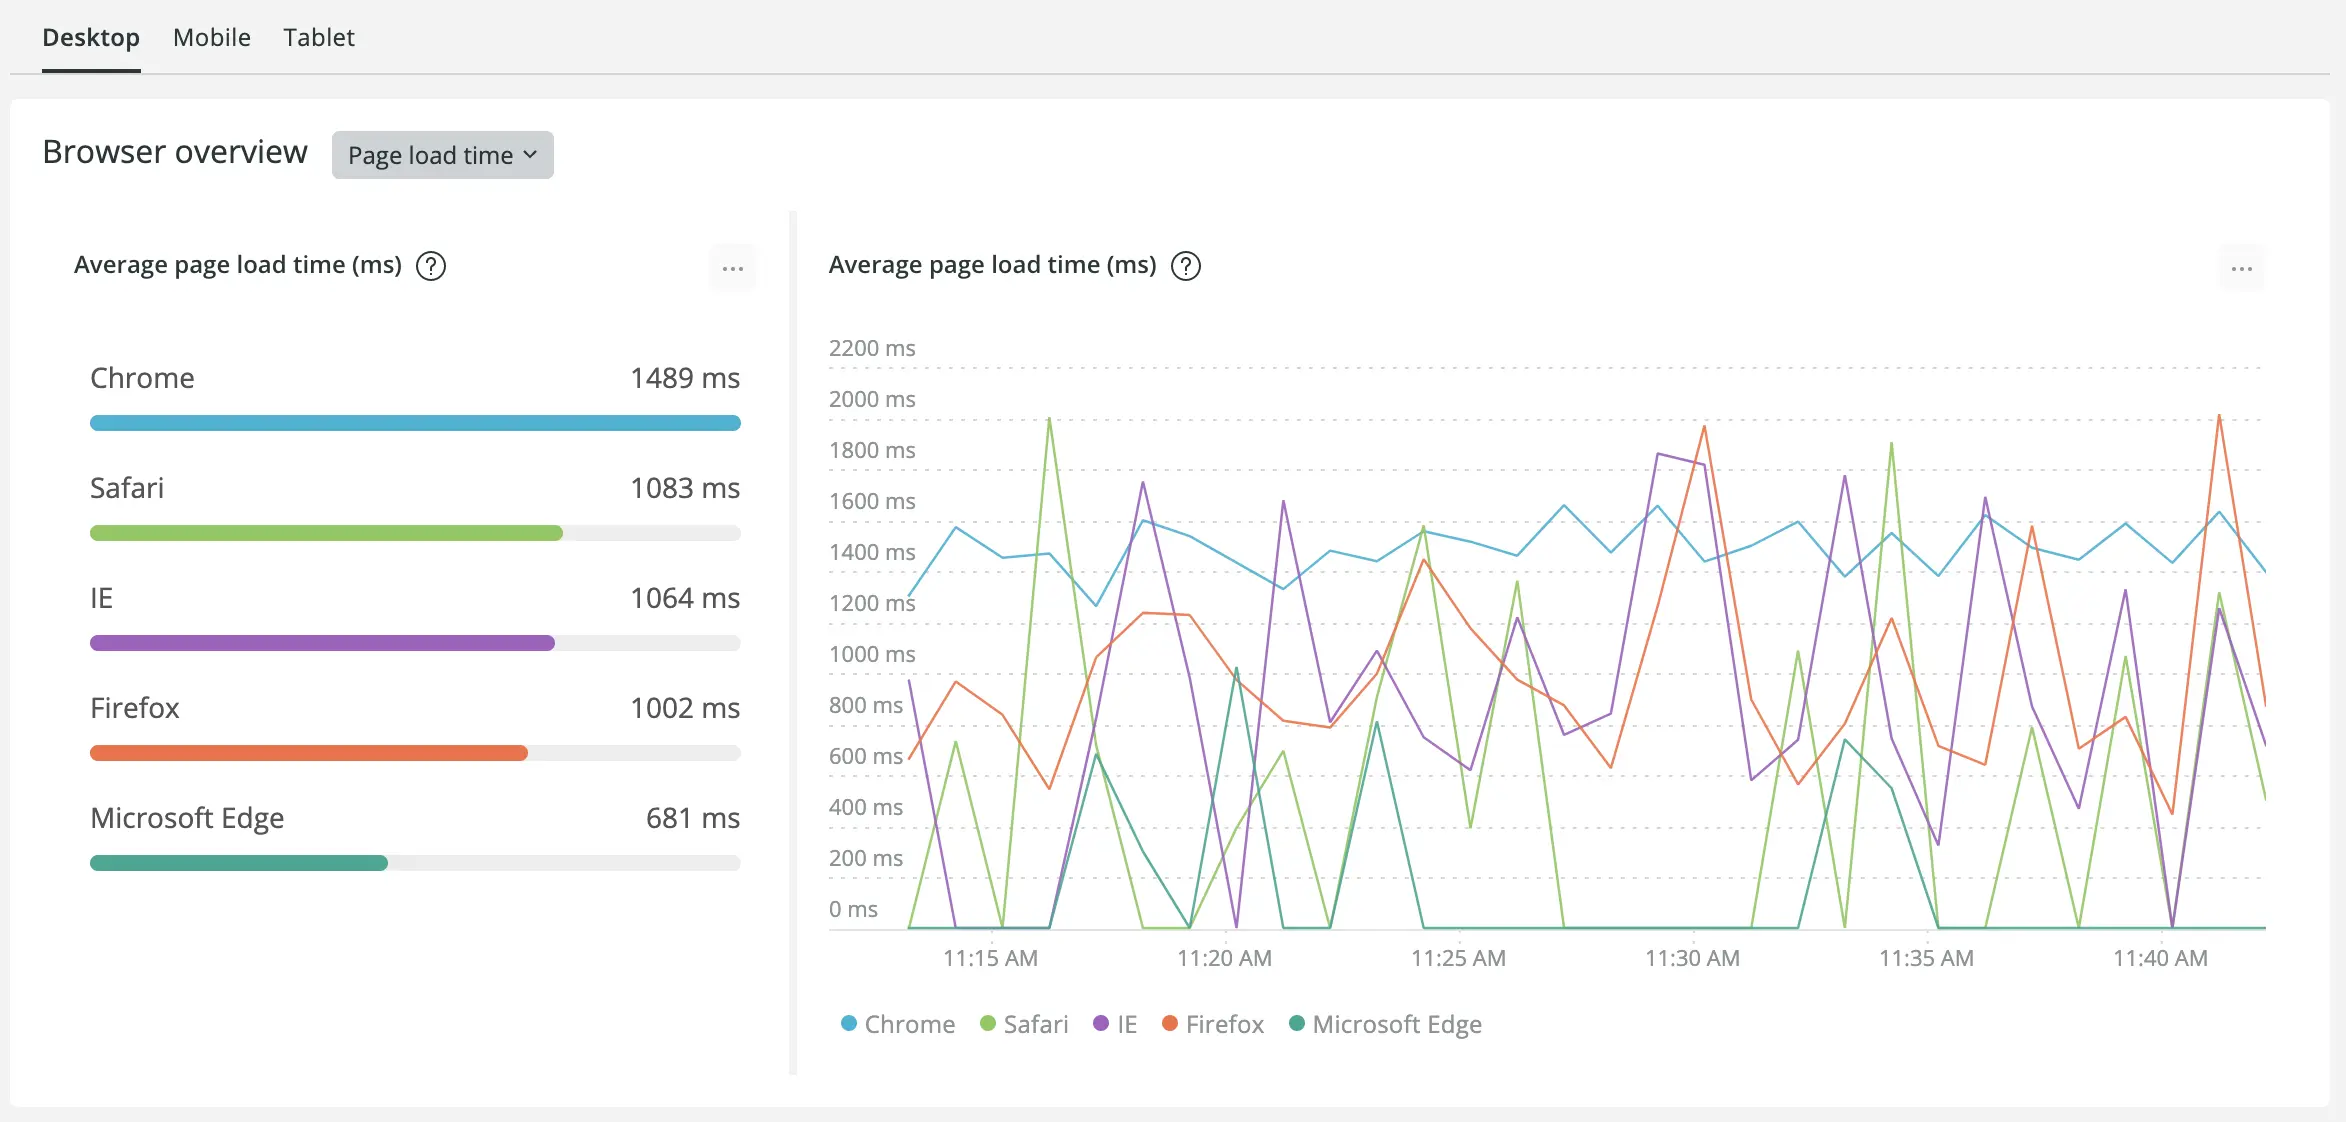
Task: Click the Browser overview heading
Action: click(174, 152)
